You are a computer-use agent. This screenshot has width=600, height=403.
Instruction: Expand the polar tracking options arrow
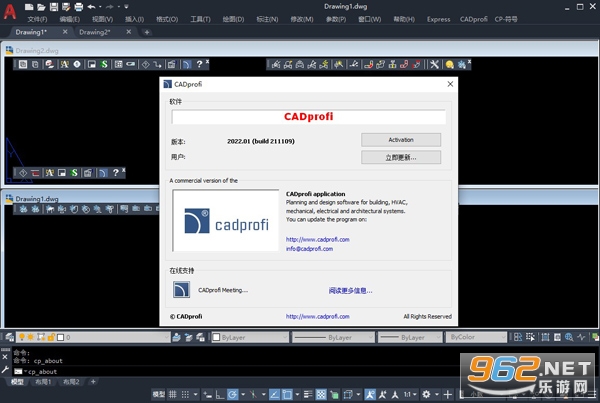[x=243, y=394]
